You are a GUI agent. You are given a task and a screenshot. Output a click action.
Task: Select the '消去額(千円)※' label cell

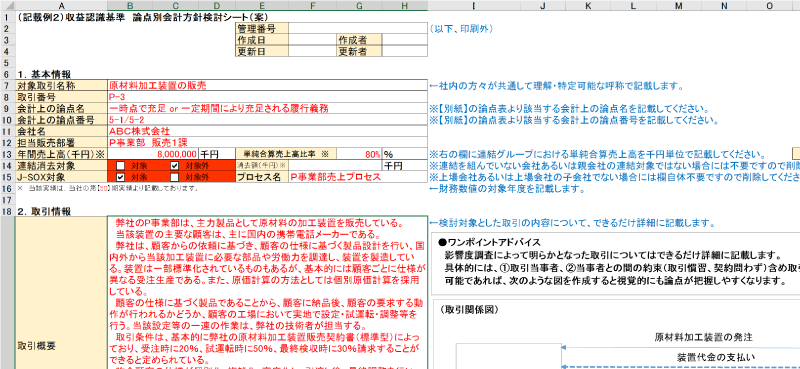262,165
